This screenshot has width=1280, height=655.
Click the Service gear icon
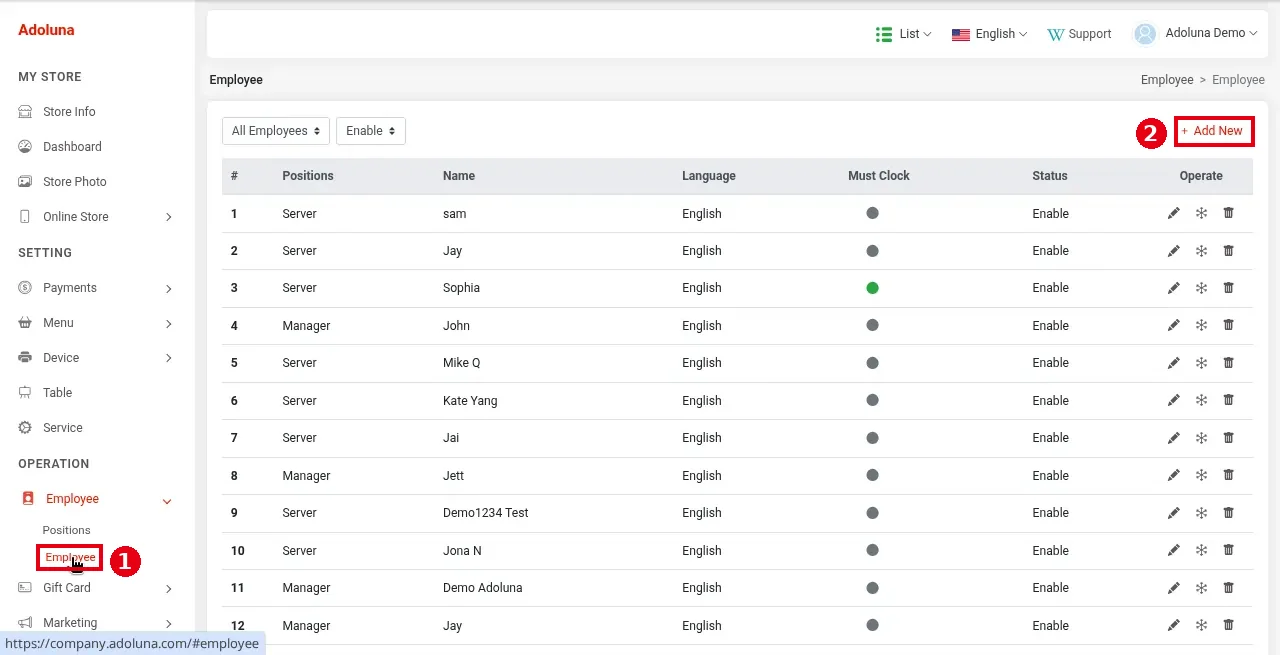25,428
